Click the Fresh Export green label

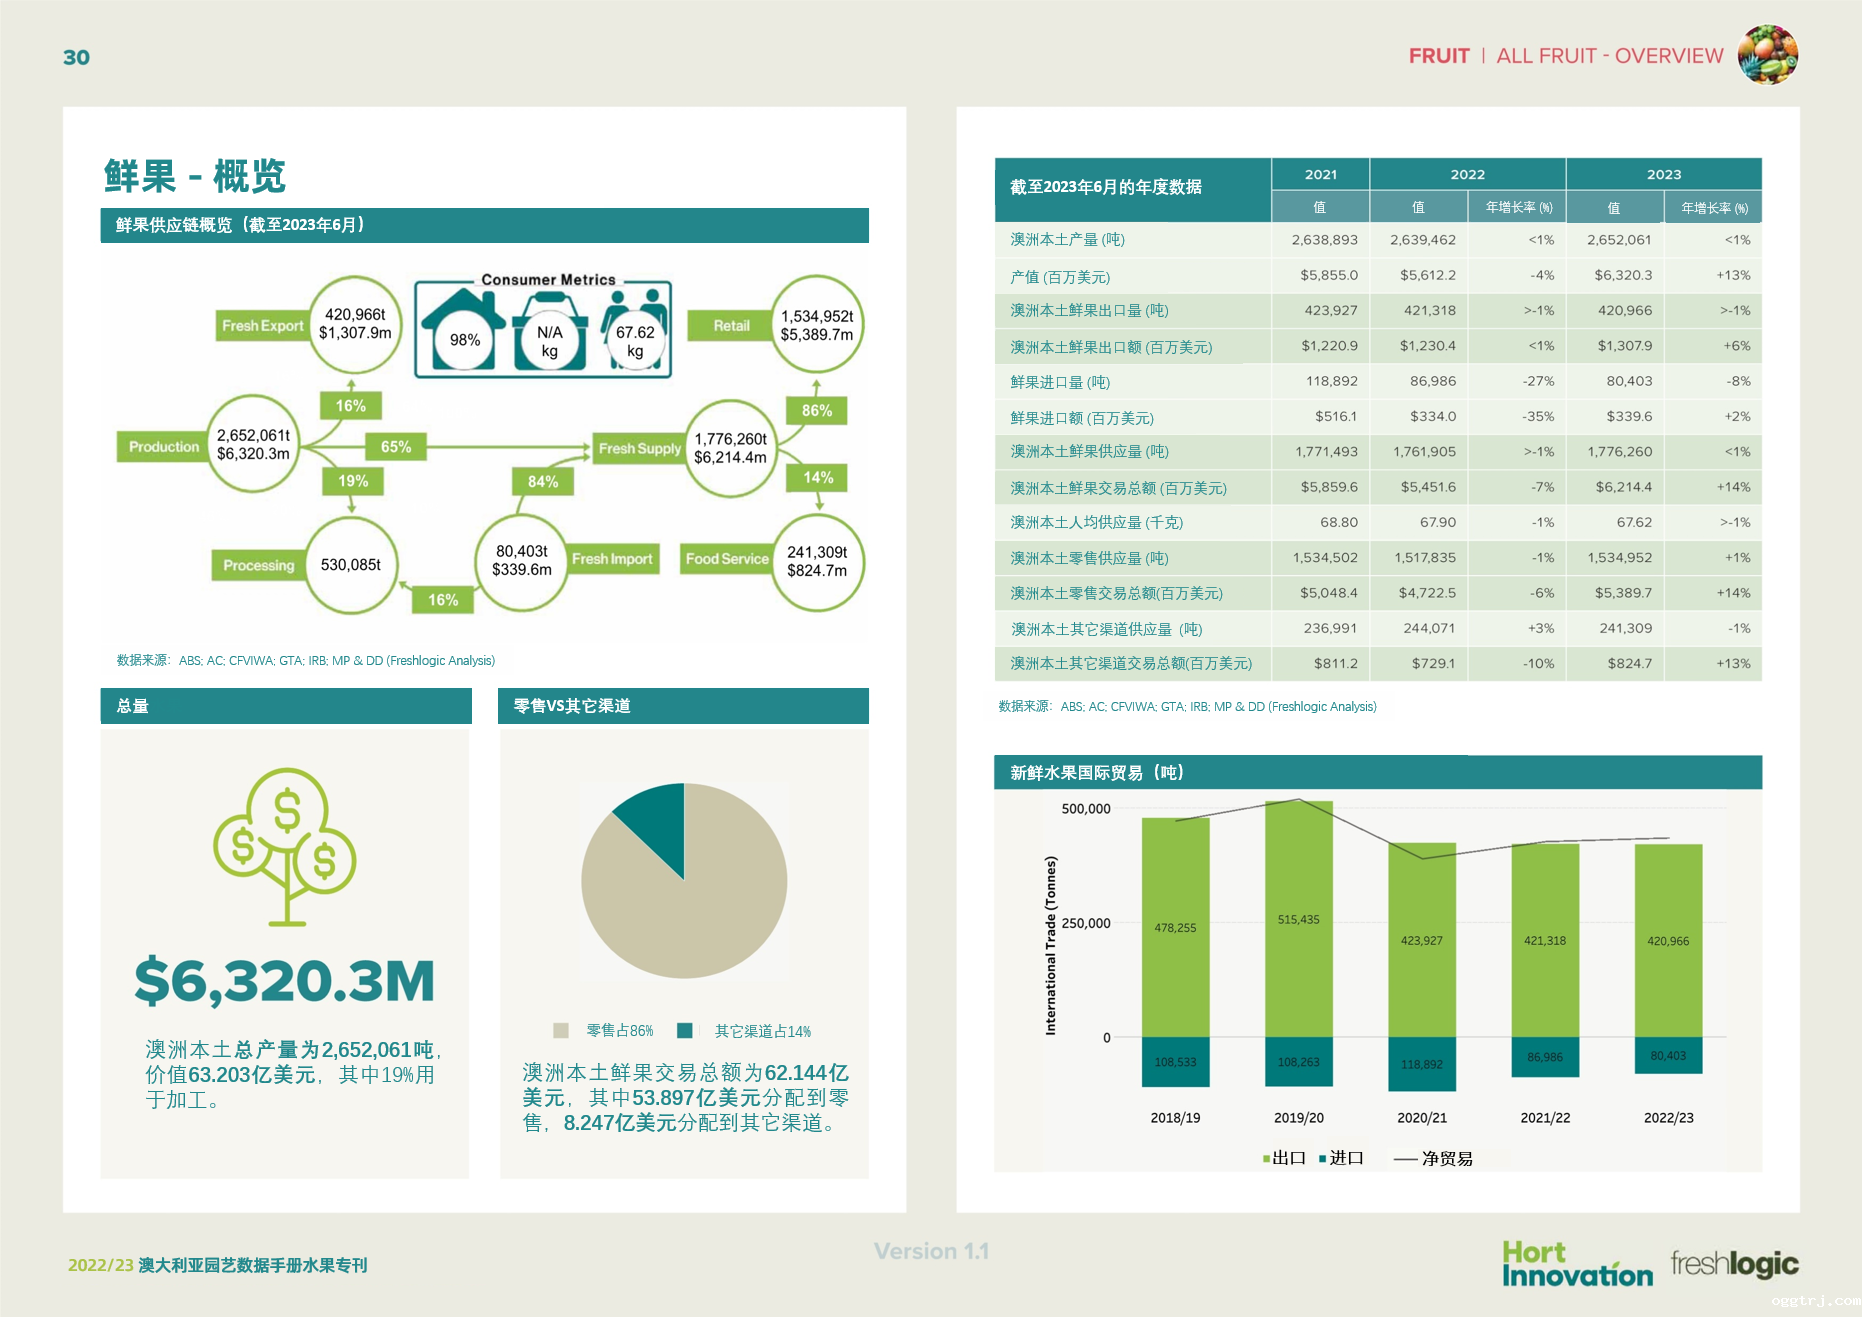click(x=262, y=326)
